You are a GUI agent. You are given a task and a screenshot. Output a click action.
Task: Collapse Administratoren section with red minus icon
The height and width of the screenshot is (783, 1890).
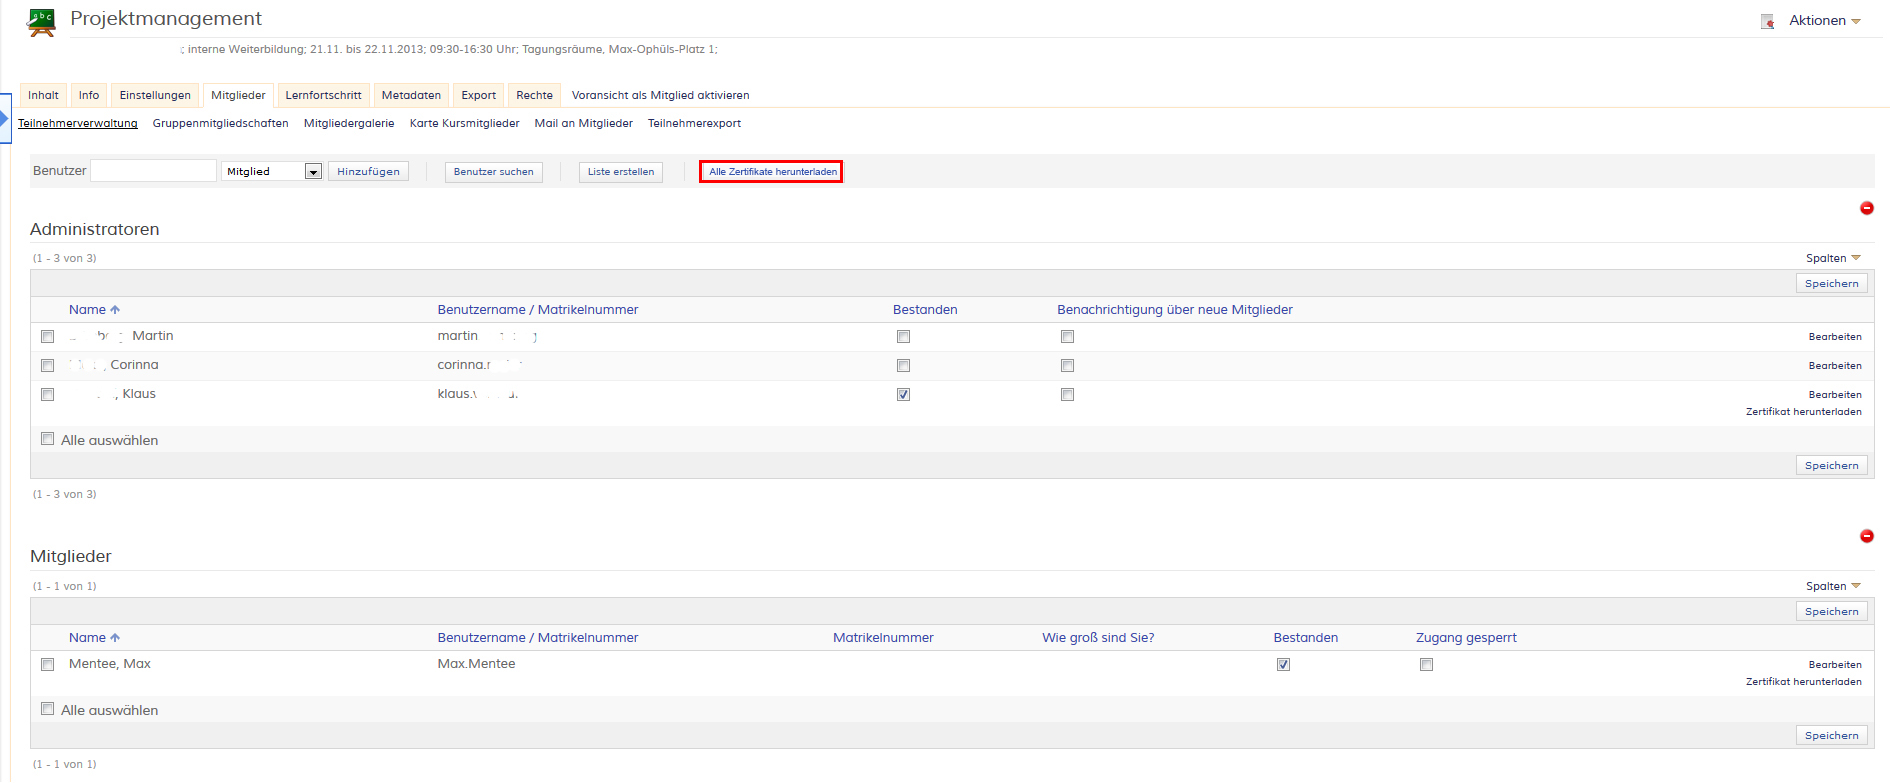tap(1866, 208)
